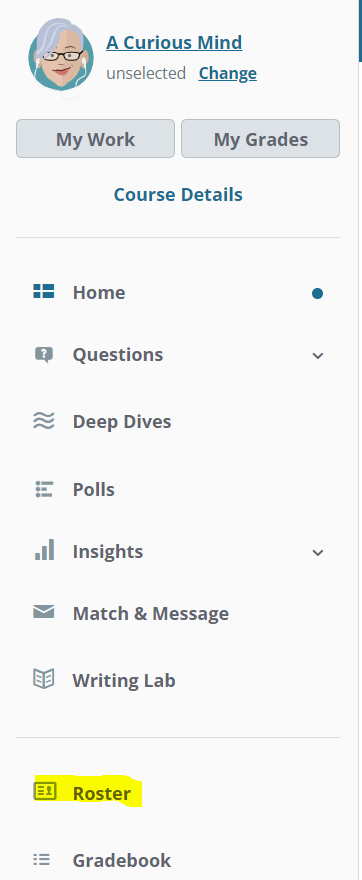Open the My Work button

[95, 139]
